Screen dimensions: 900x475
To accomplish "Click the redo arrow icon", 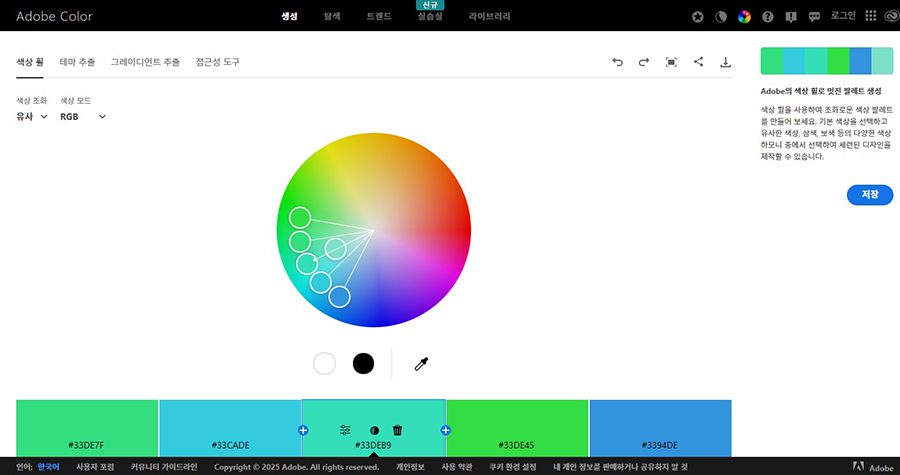I will (x=644, y=62).
